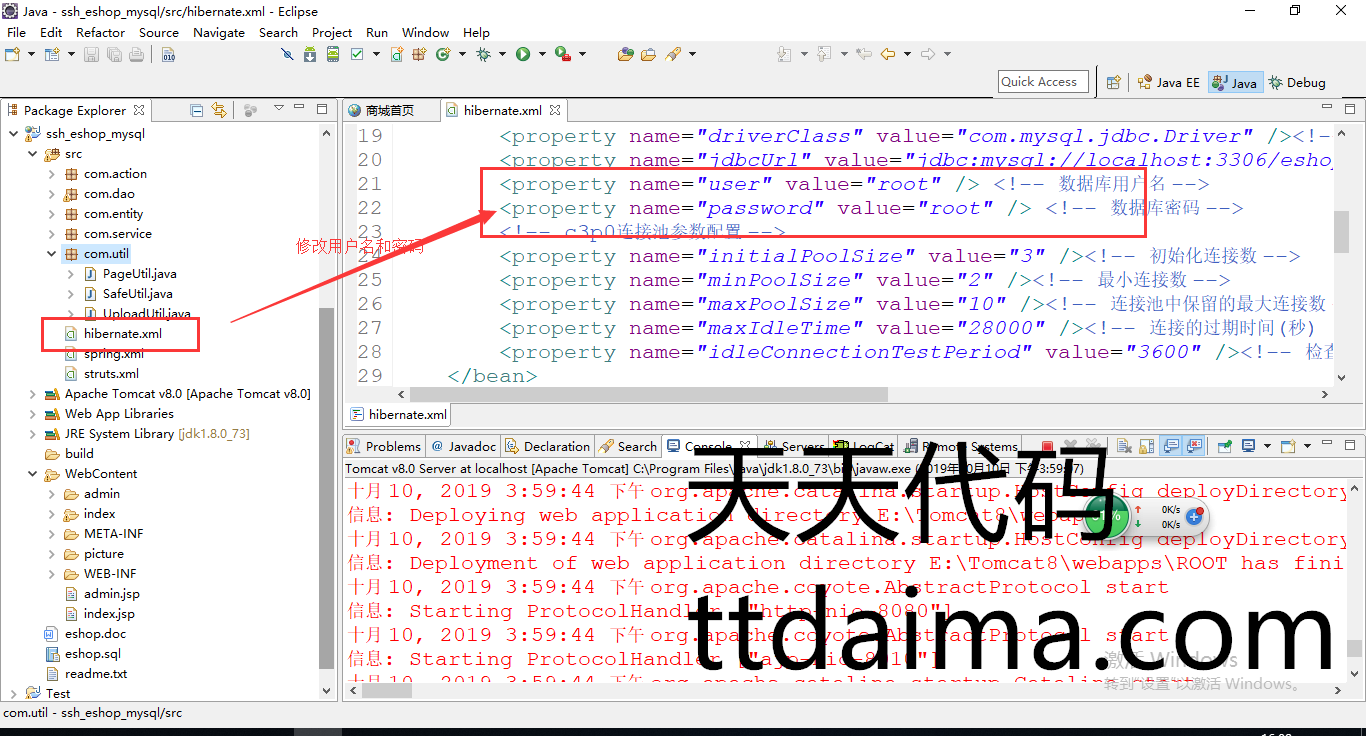Click the Debug bug icon in toolbar

click(484, 54)
